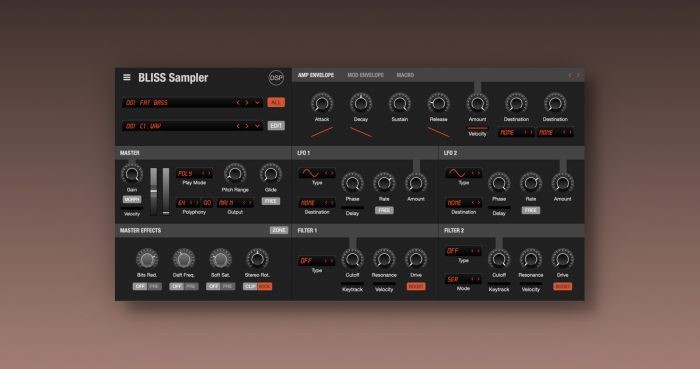Open the MAIN Output selector
The height and width of the screenshot is (369, 700).
235,203
